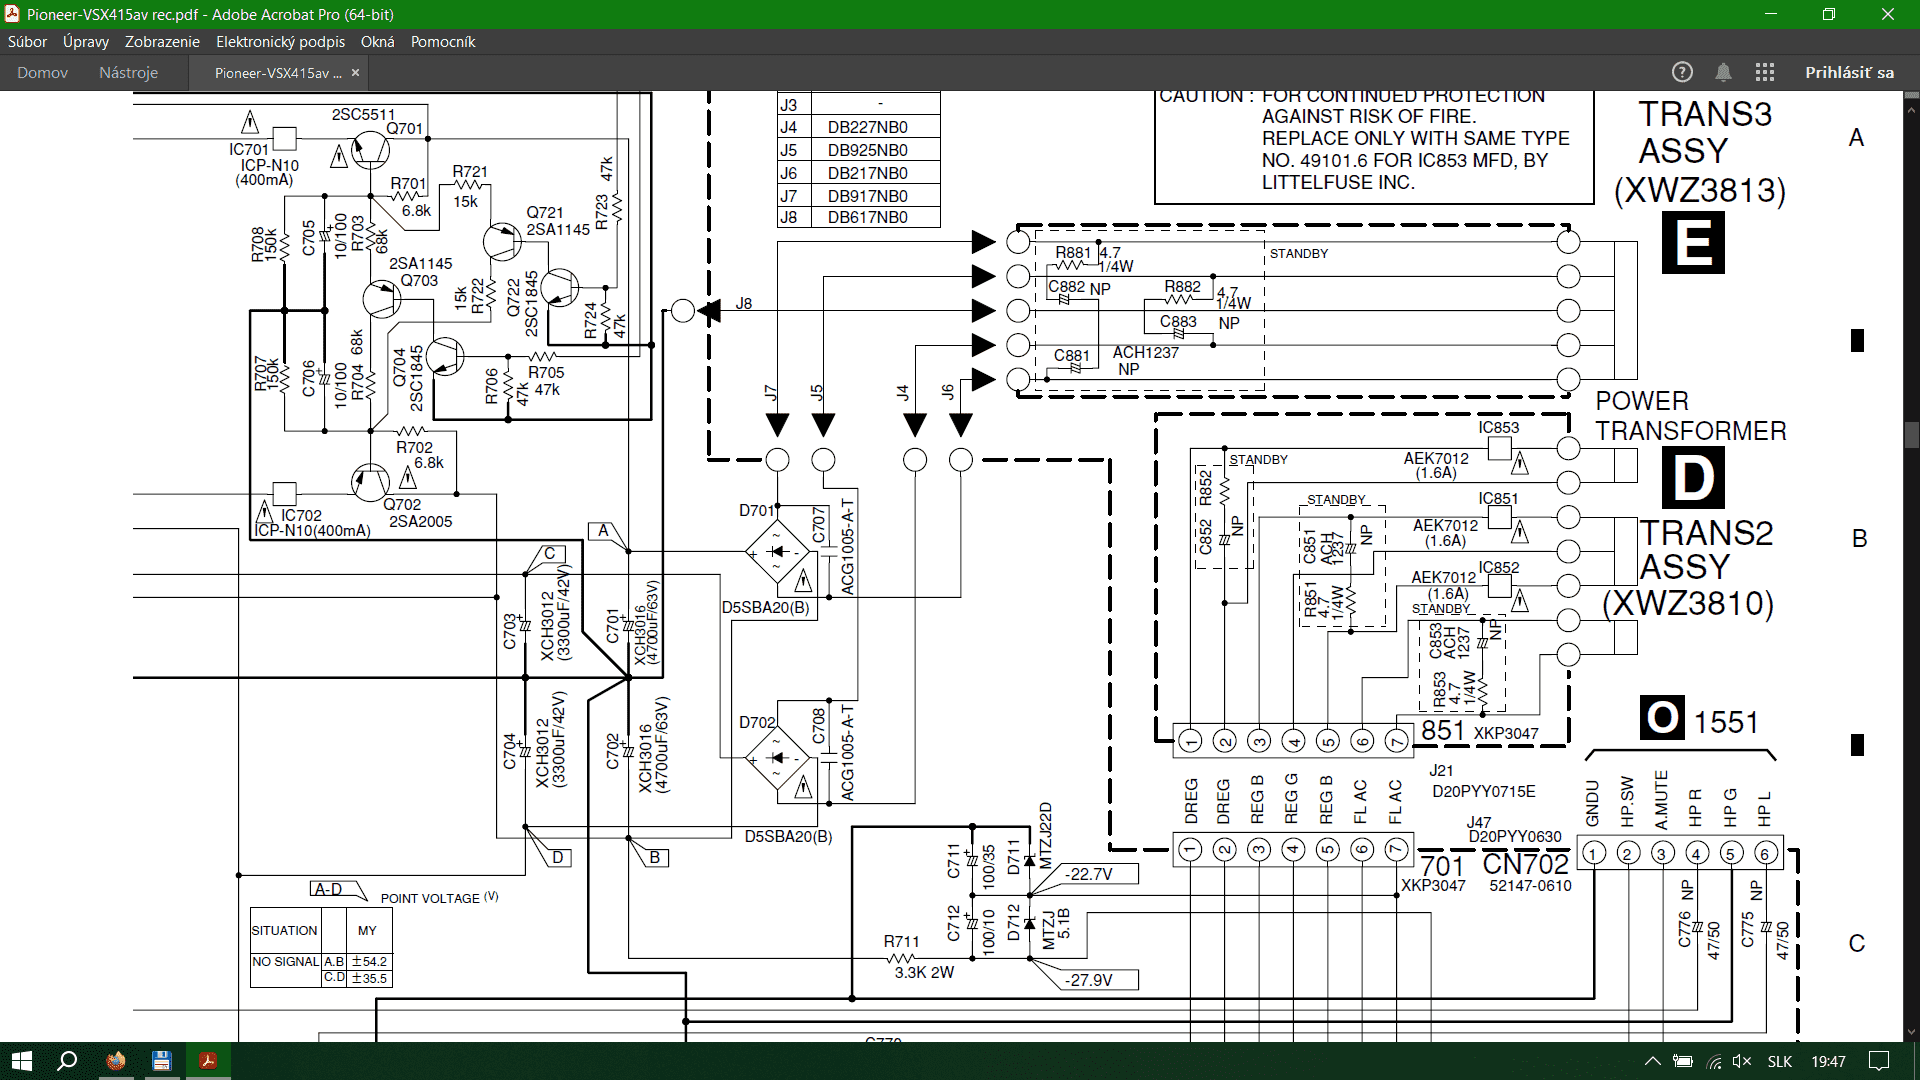This screenshot has width=1920, height=1080.
Task: Click the Windows Start button
Action: click(x=21, y=1061)
